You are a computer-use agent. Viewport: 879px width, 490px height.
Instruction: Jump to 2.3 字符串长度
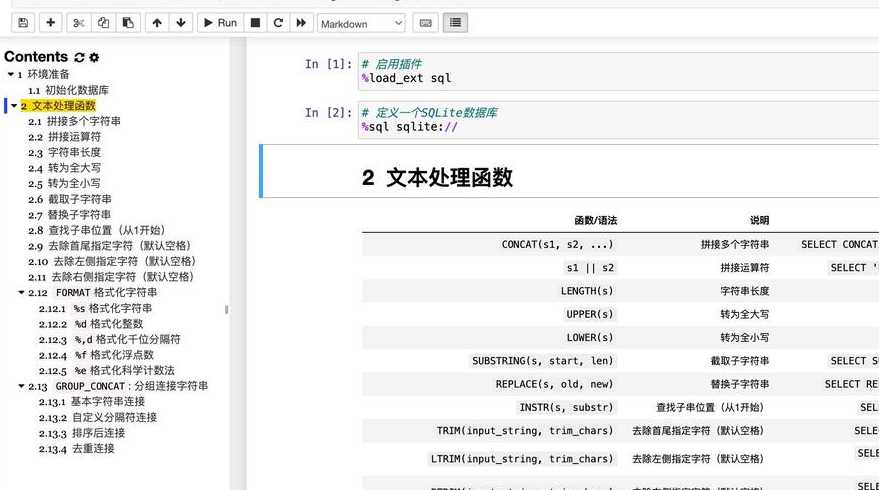(x=64, y=152)
